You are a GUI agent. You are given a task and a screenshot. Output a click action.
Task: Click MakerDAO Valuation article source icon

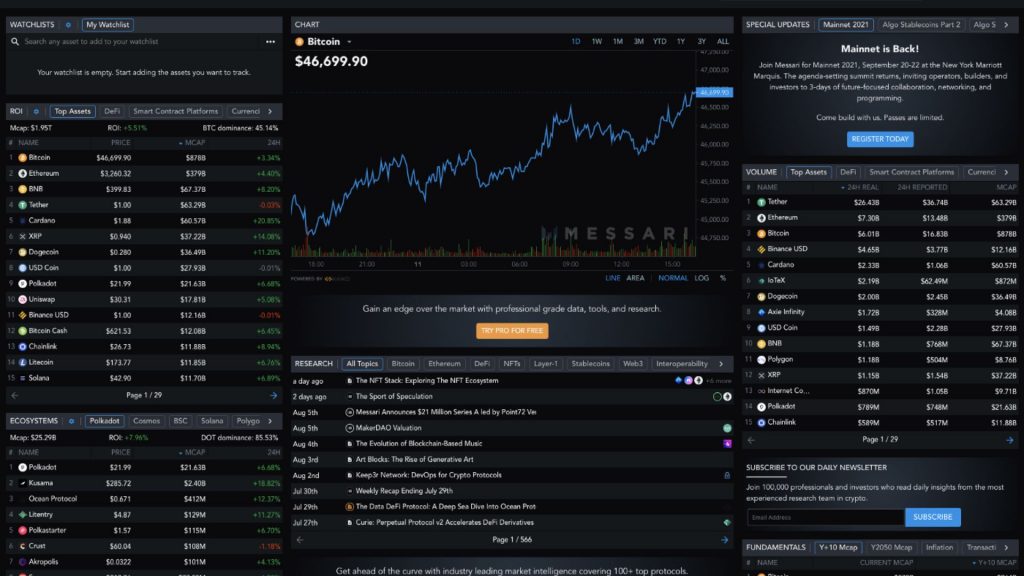tap(349, 428)
